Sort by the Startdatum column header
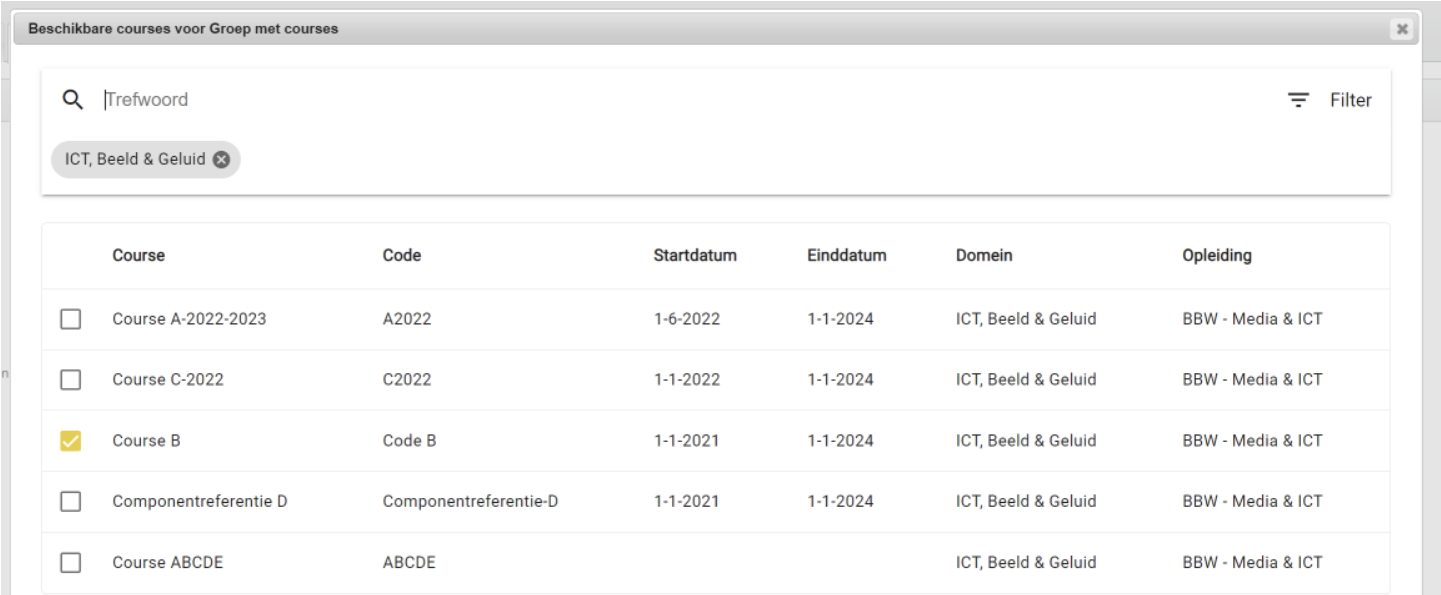The width and height of the screenshot is (1441, 595). tap(695, 255)
